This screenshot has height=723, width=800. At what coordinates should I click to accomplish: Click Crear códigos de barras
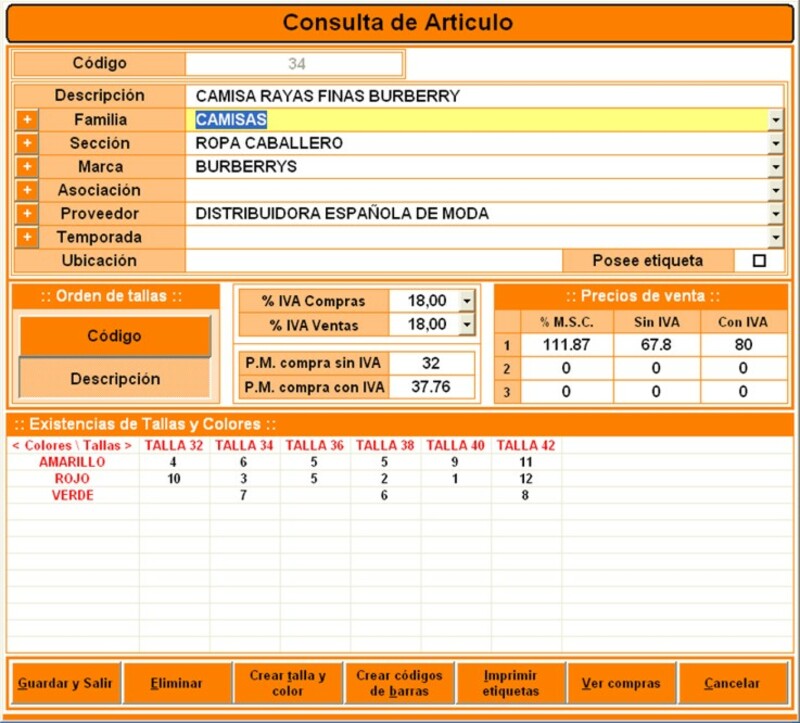(x=399, y=684)
